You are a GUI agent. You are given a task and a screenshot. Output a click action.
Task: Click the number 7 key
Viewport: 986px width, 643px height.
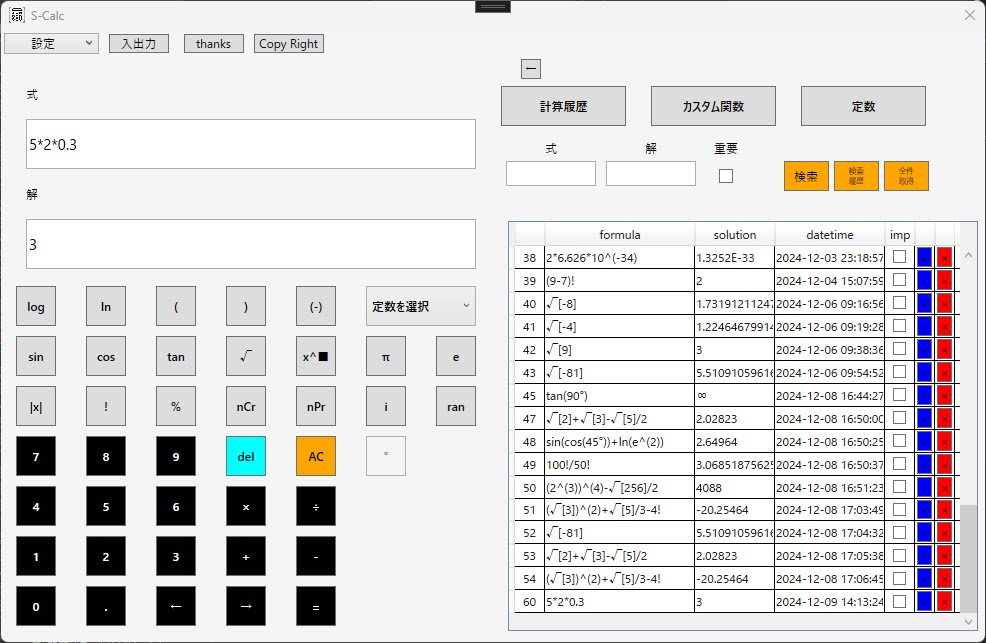tap(36, 456)
